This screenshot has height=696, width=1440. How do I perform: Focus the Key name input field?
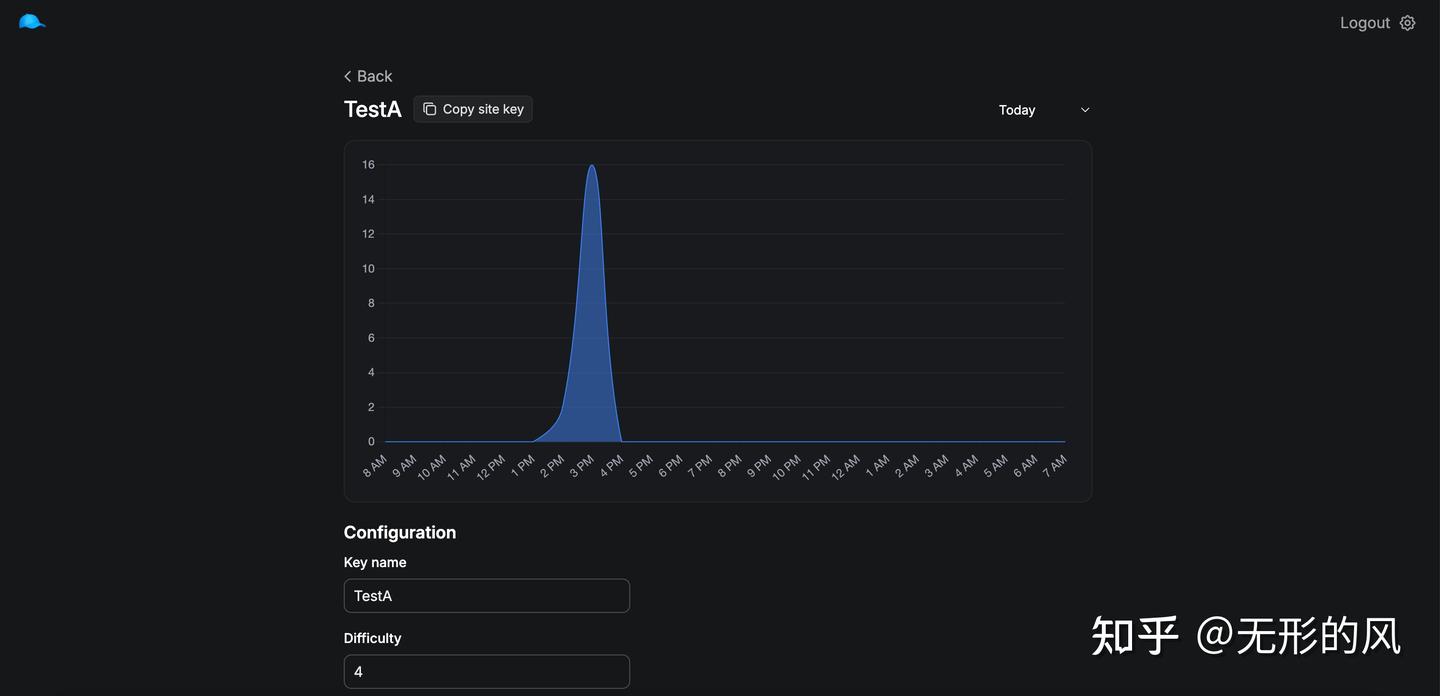(x=487, y=596)
